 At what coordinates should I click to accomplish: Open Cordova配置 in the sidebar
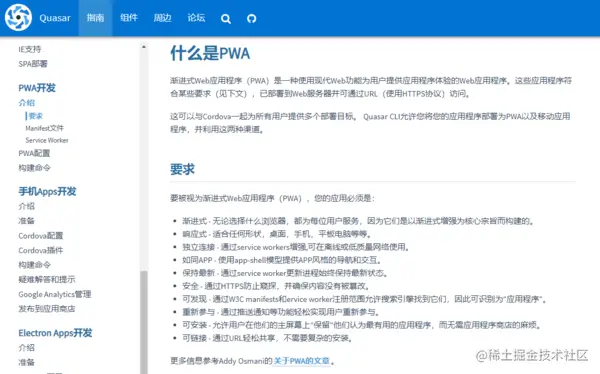click(x=41, y=235)
